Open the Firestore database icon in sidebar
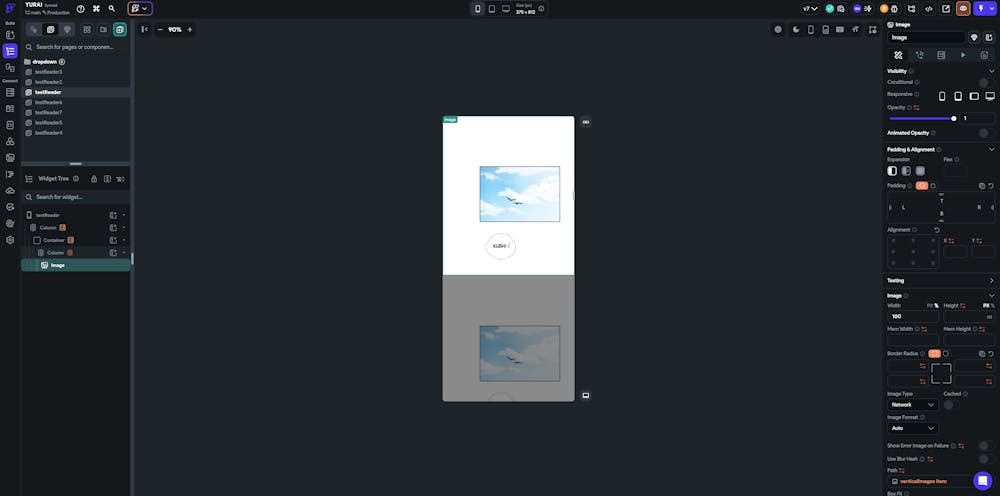Screen dimensions: 1000x496 [10, 92]
